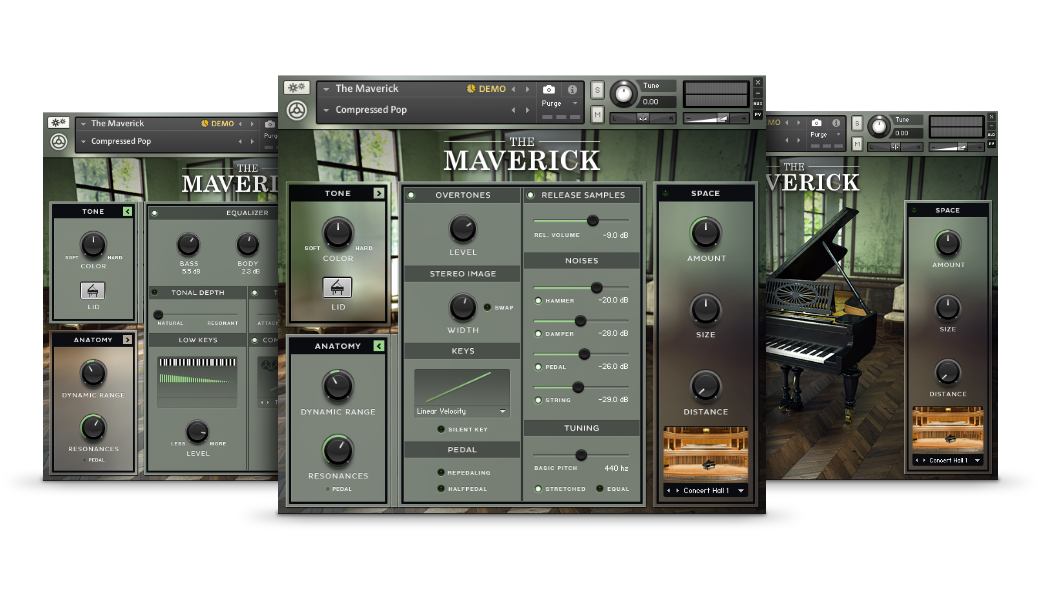1040x600 pixels.
Task: Mute the instrument with M button, center window
Action: 597,115
